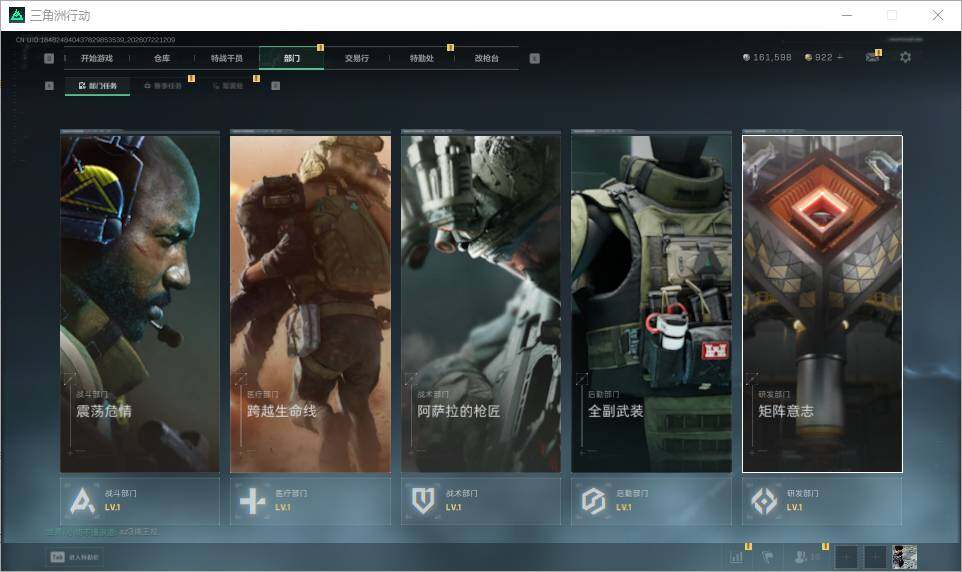Select the 医疗部门 cross emblem icon
962x572 pixels.
click(x=252, y=501)
